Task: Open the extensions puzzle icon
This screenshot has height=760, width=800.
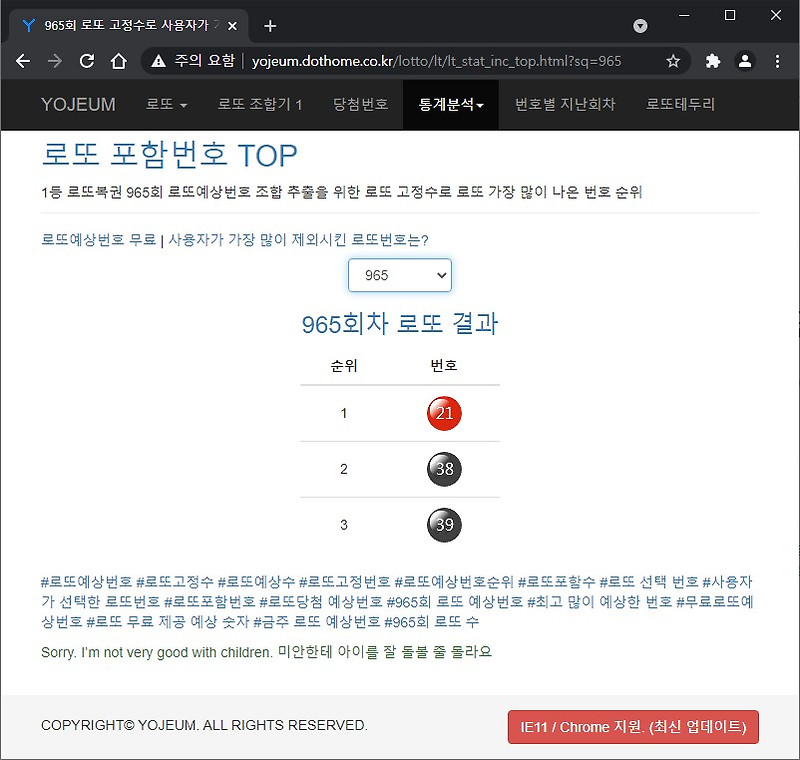Action: (x=712, y=61)
